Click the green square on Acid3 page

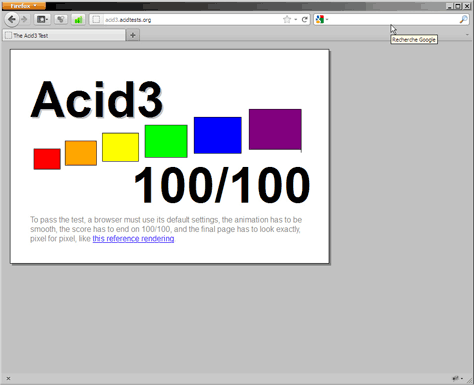(166, 141)
